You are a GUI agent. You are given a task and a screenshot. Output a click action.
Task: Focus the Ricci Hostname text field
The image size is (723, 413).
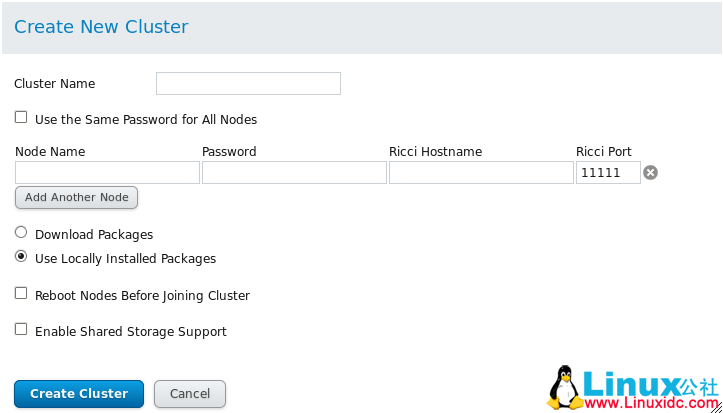click(481, 173)
